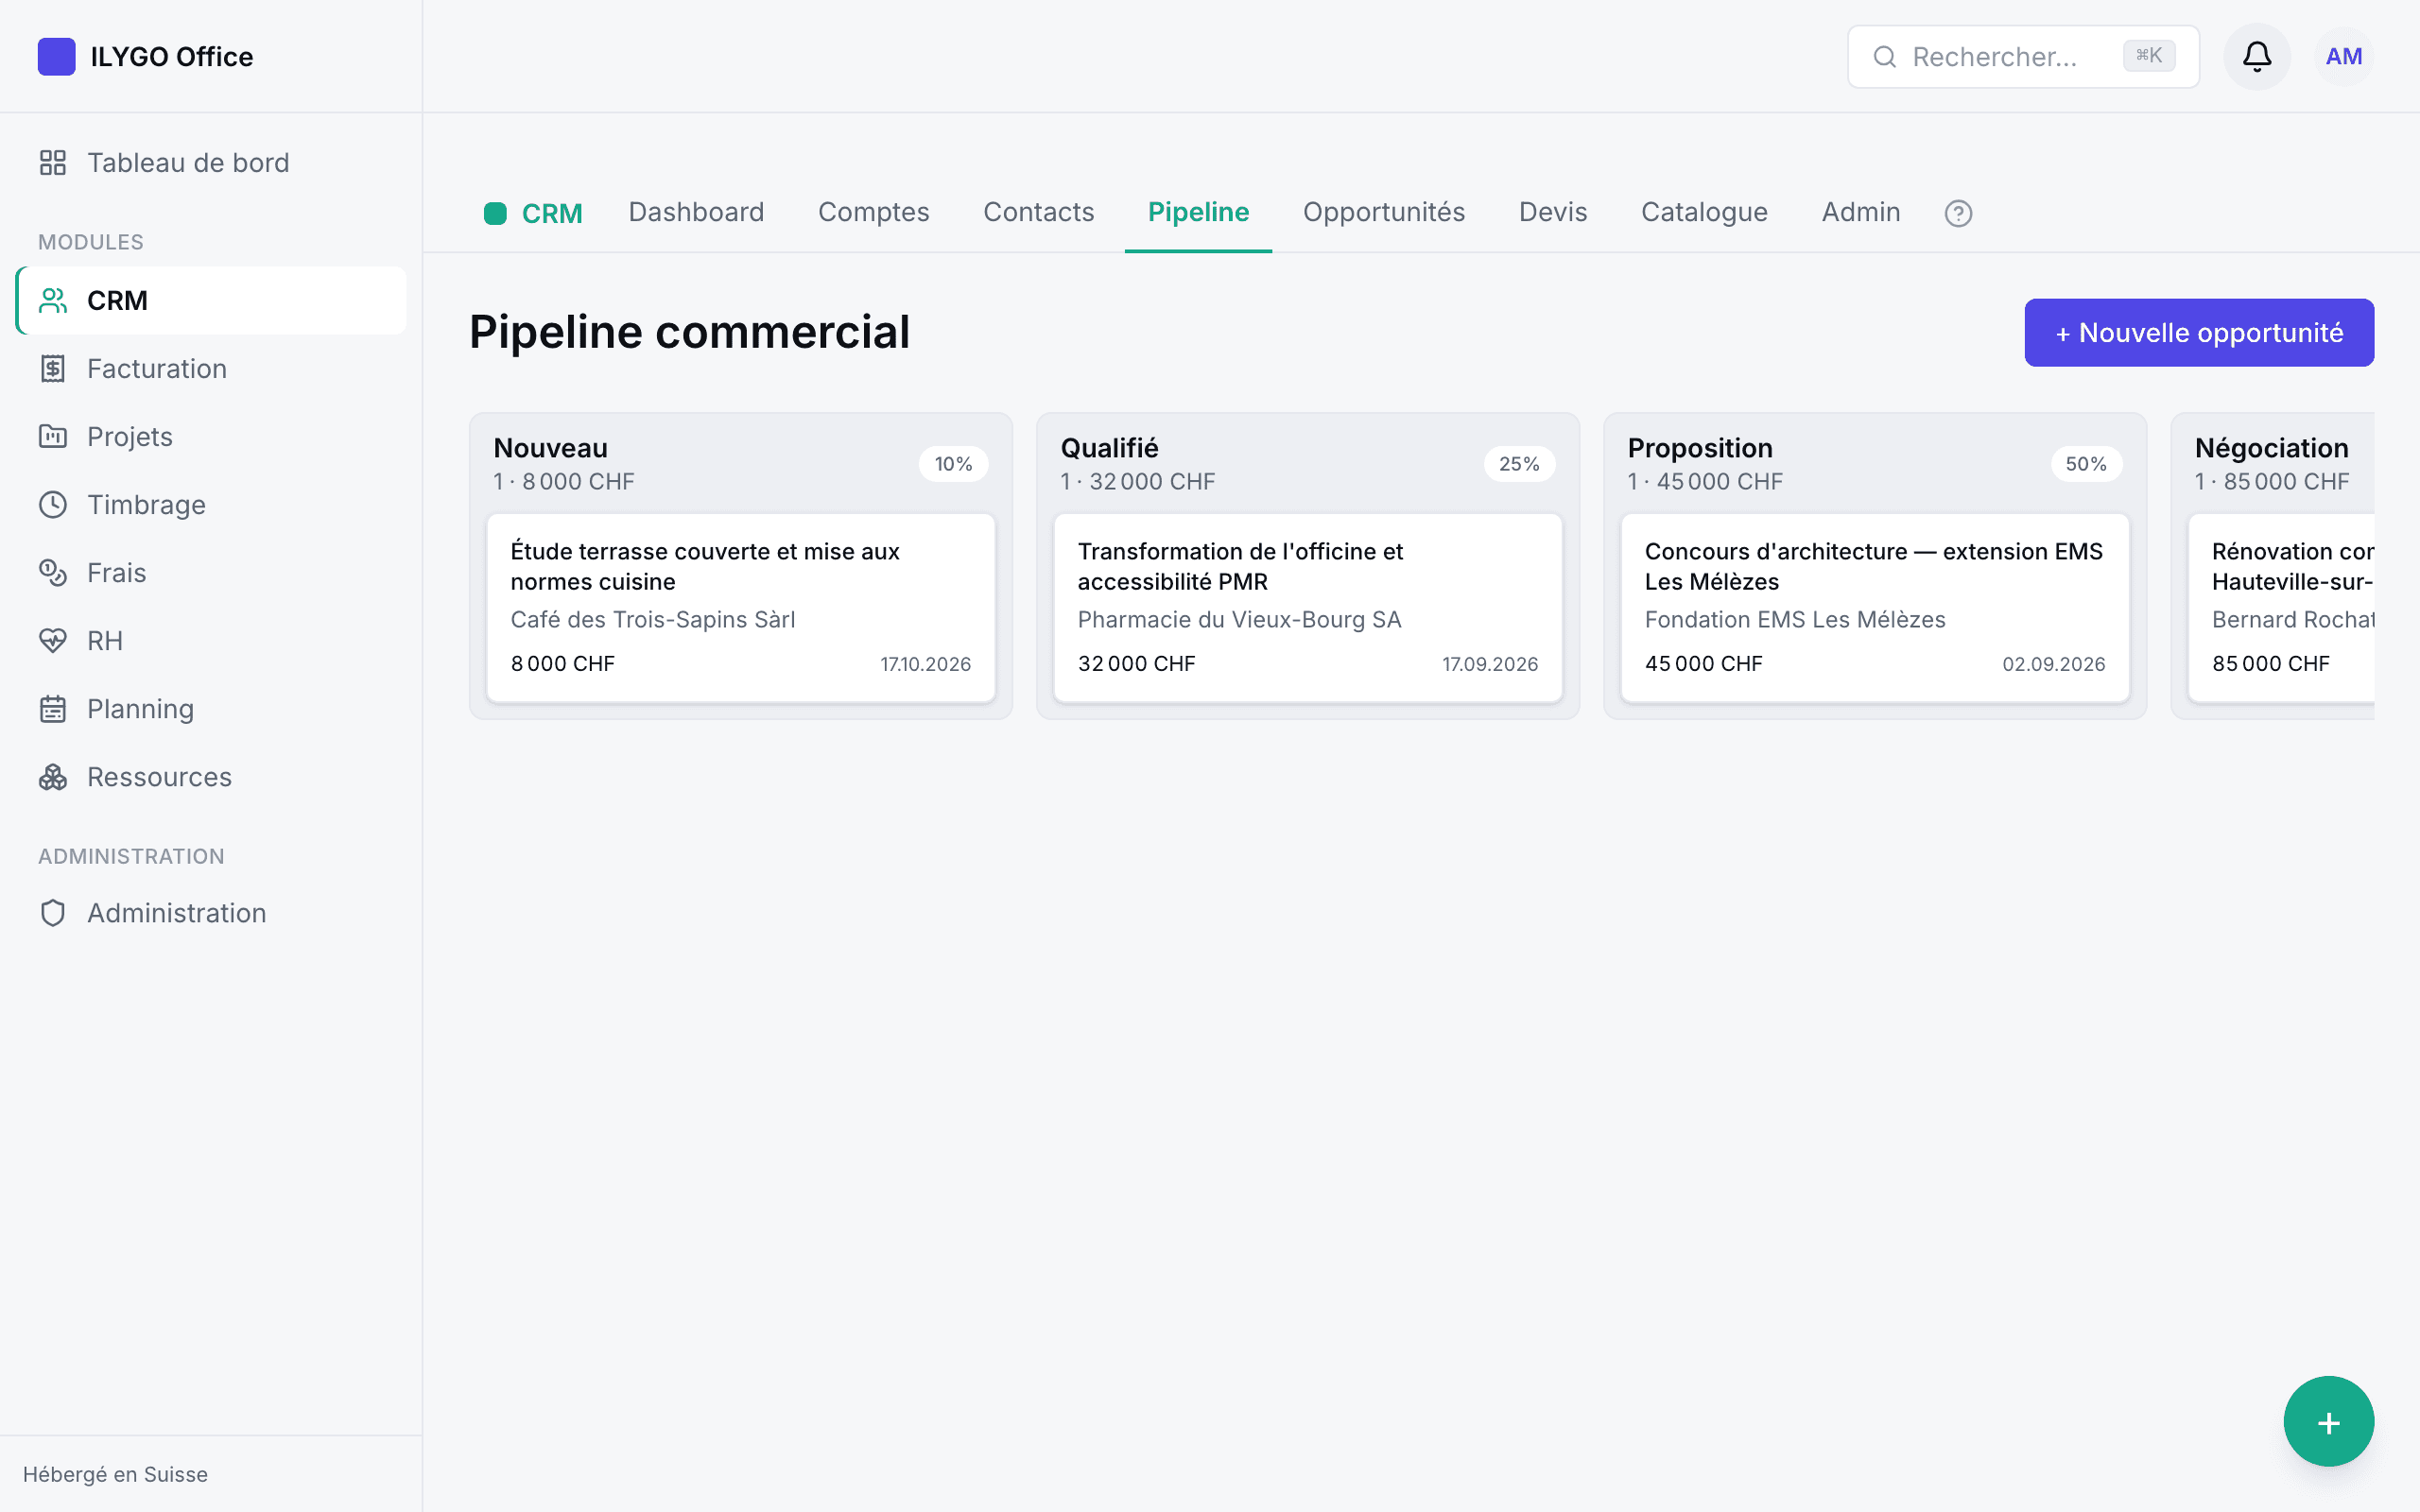Select the Pipeline tab
The height and width of the screenshot is (1512, 2420).
coord(1198,212)
